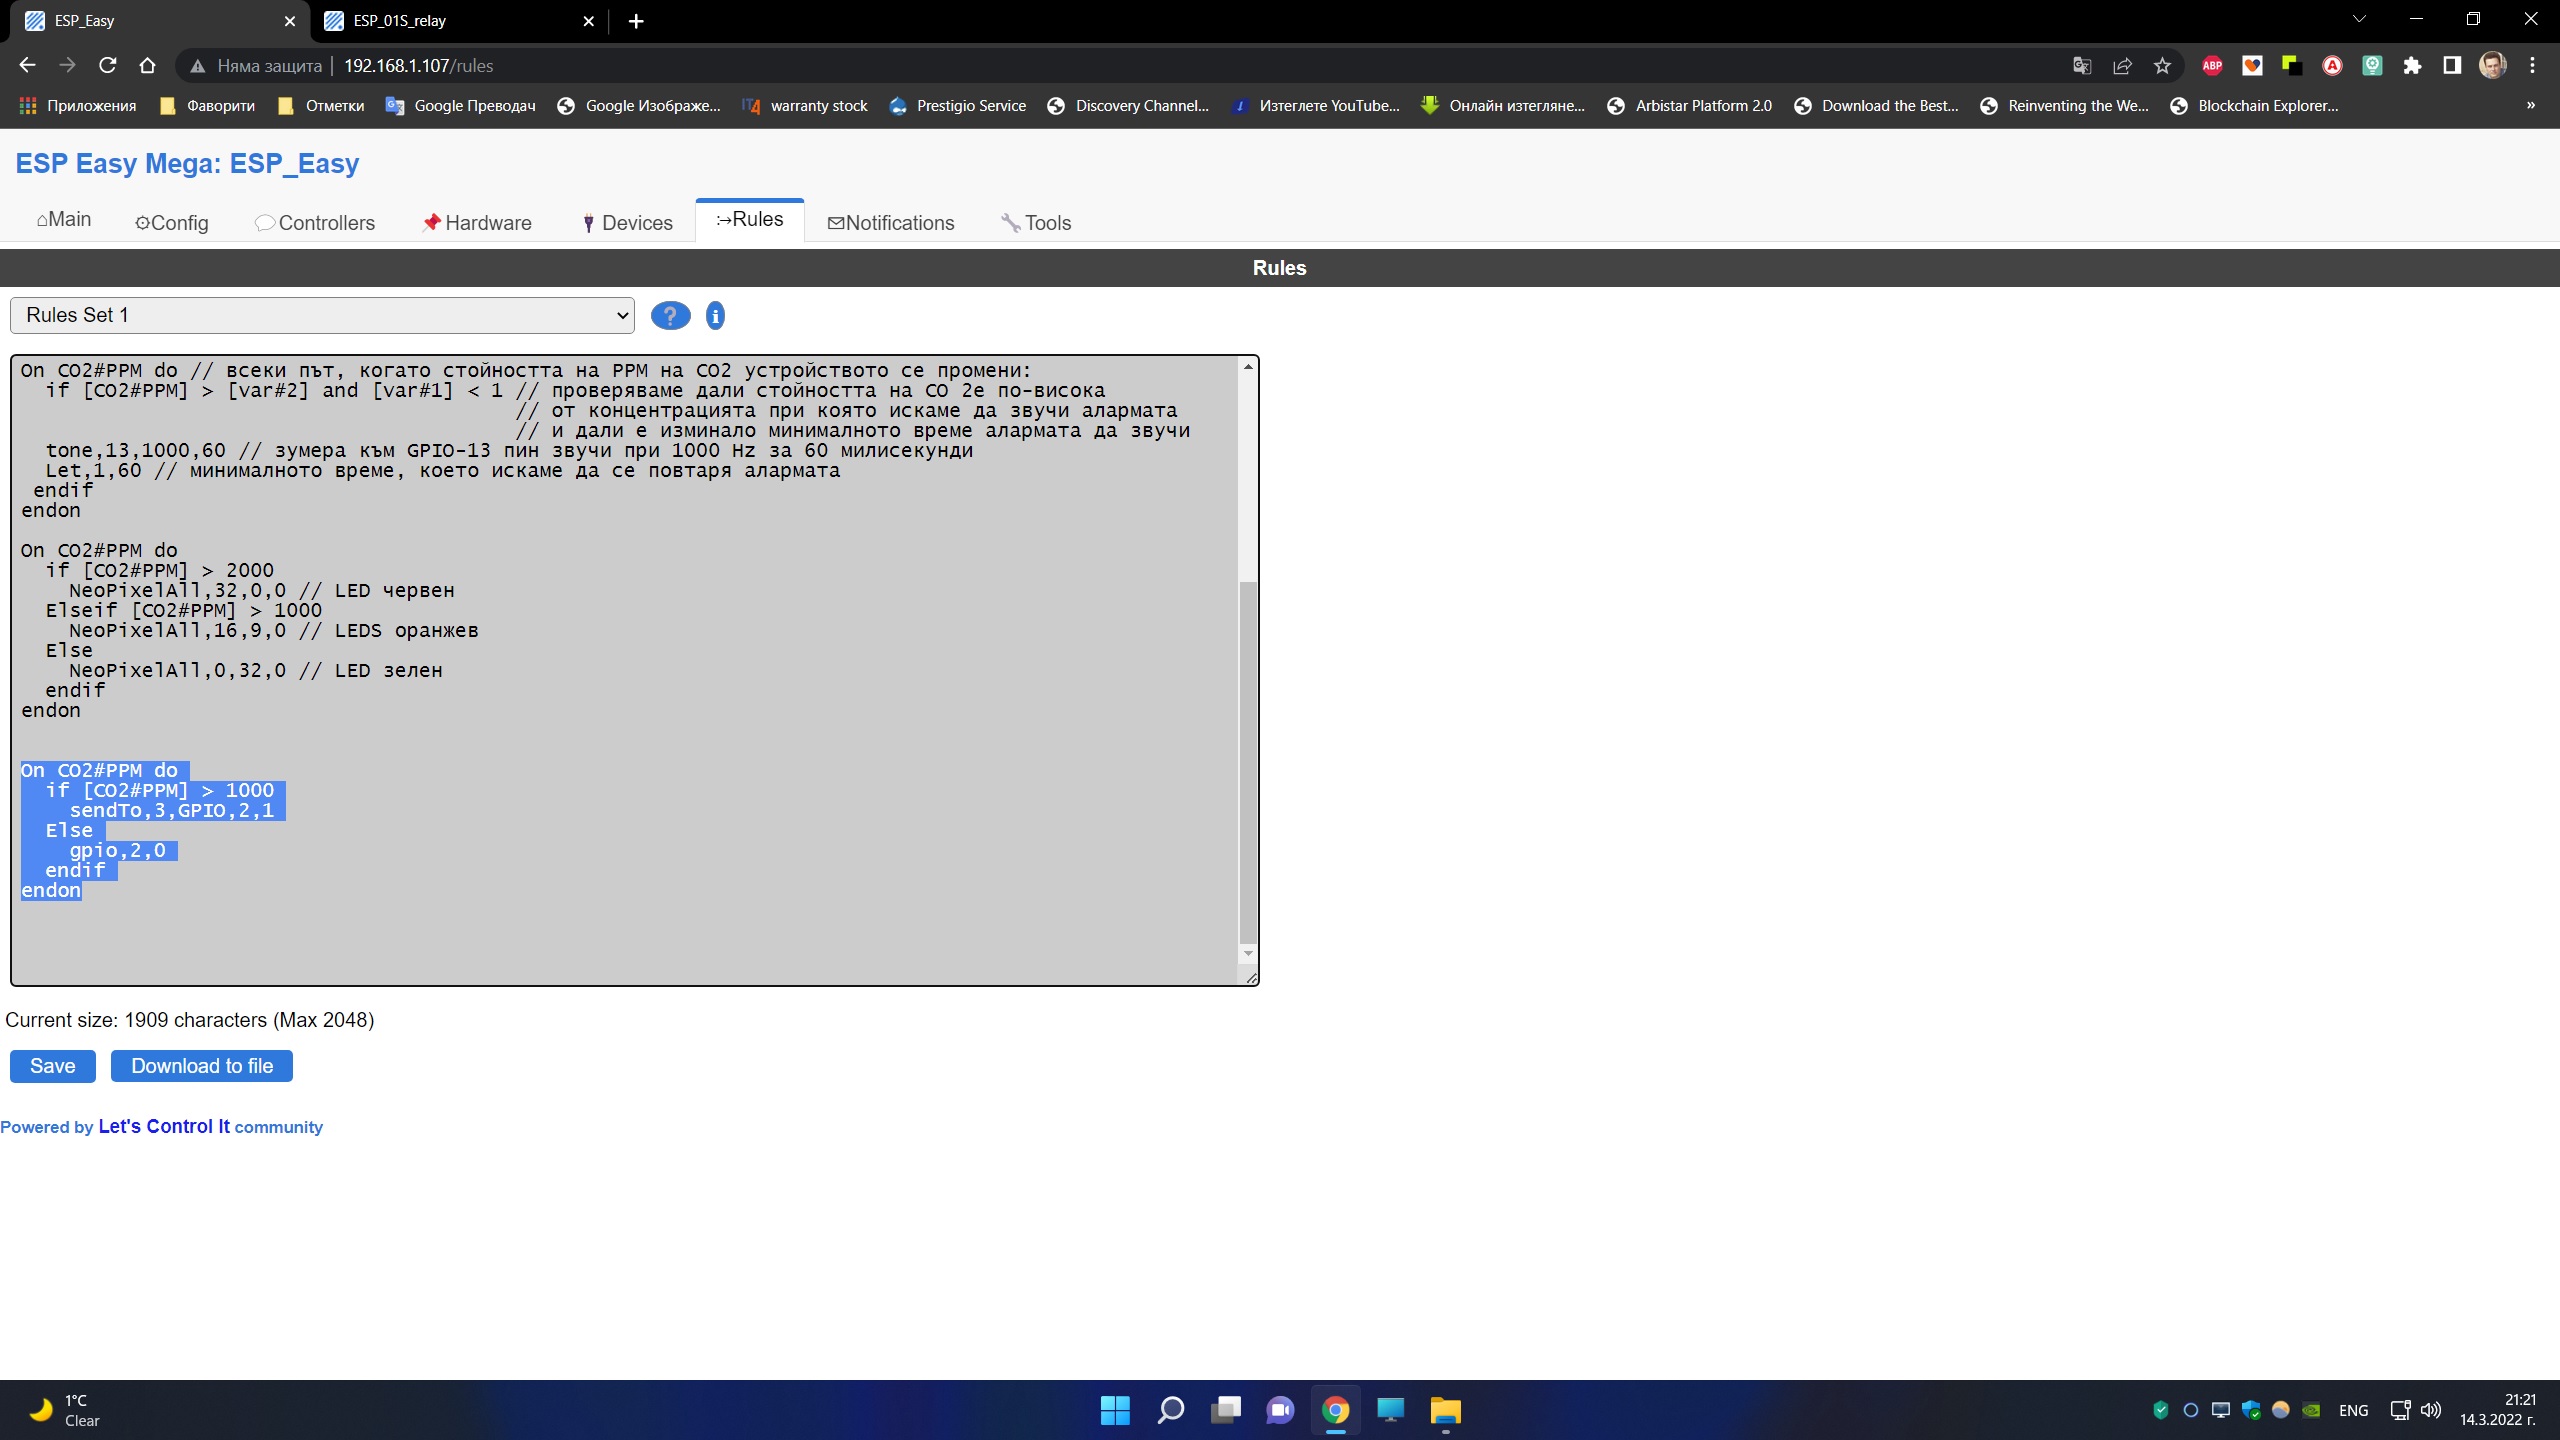Open the Chrome three-dot menu
2560x1440 pixels.
pos(2532,66)
